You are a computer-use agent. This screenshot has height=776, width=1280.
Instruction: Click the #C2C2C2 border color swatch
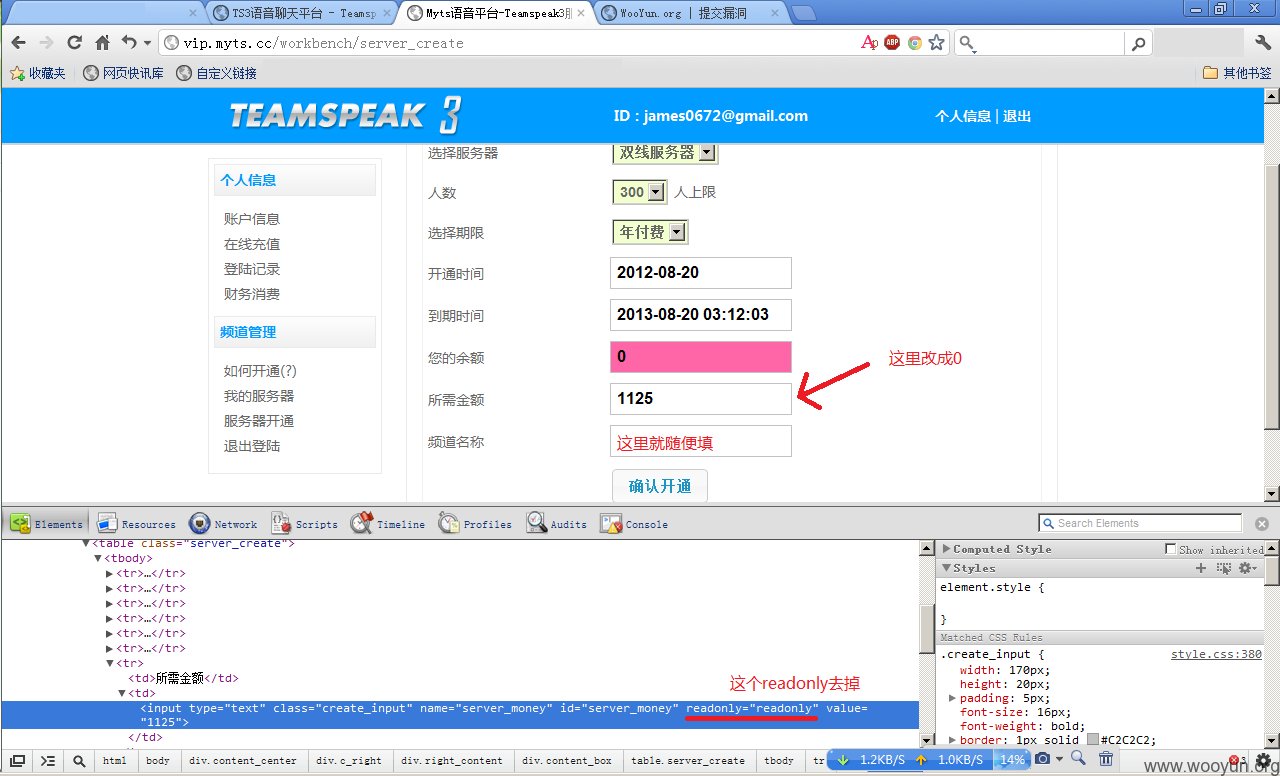pyautogui.click(x=1093, y=740)
